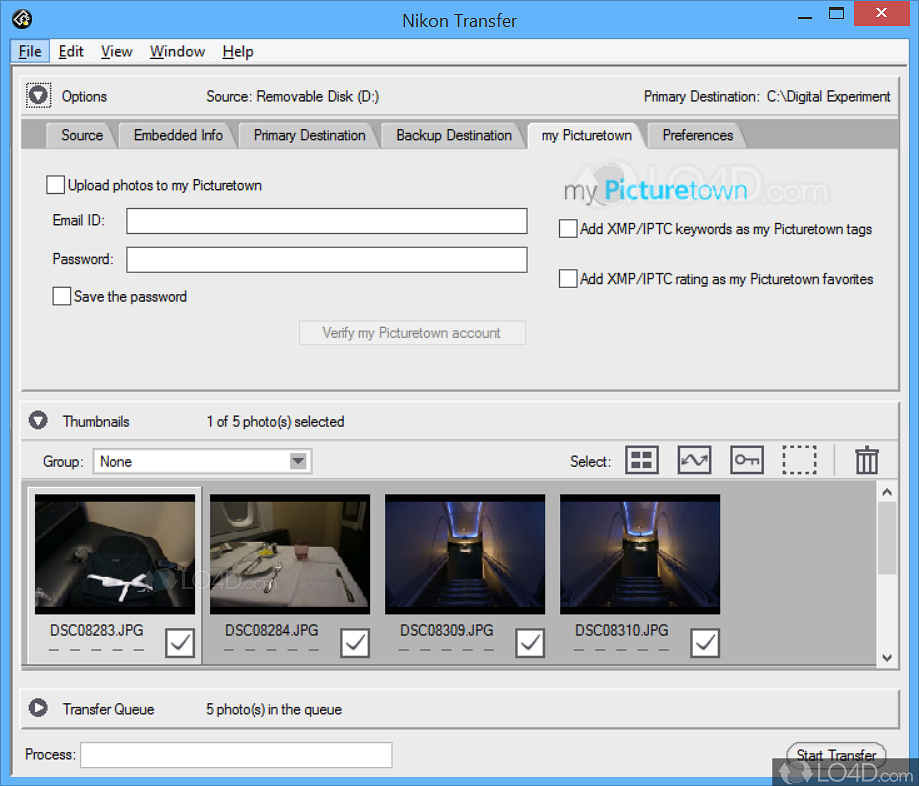Click the trash can delete icon
919x786 pixels.
tap(866, 460)
